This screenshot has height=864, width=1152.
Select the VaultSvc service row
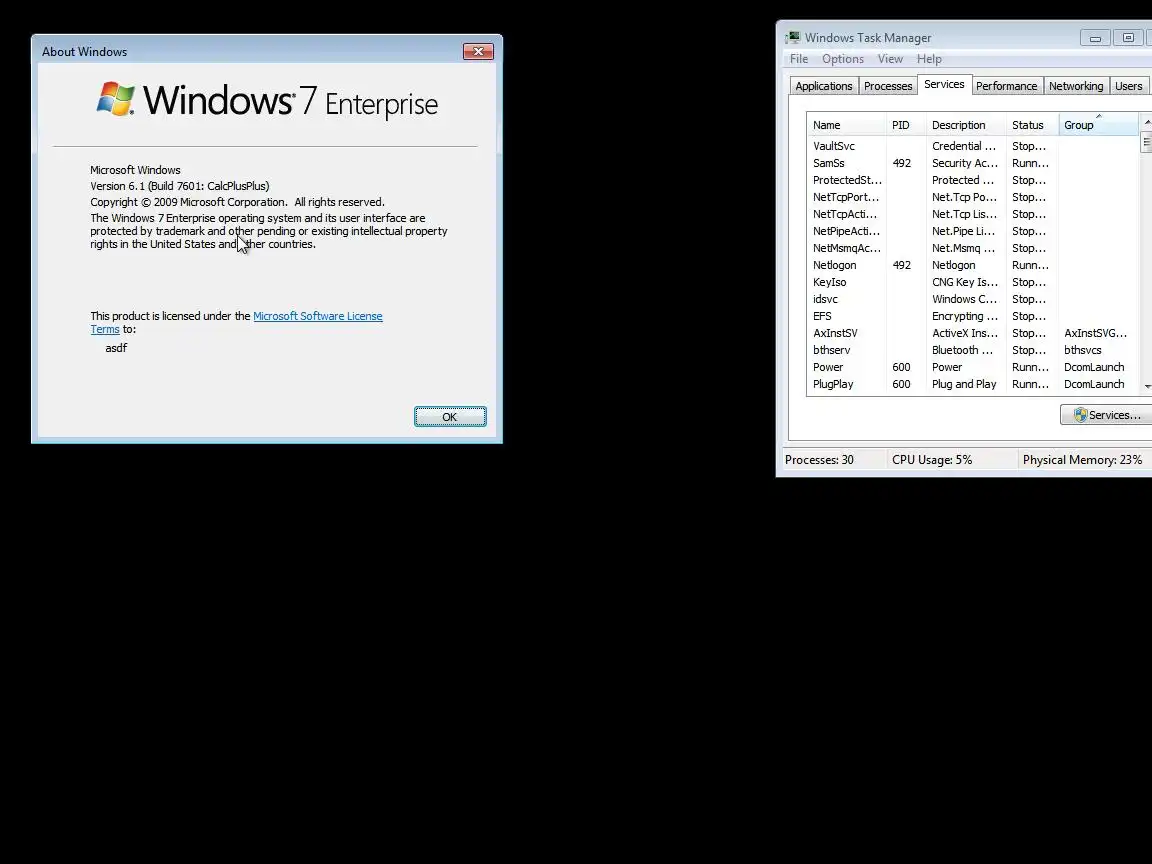(973, 146)
